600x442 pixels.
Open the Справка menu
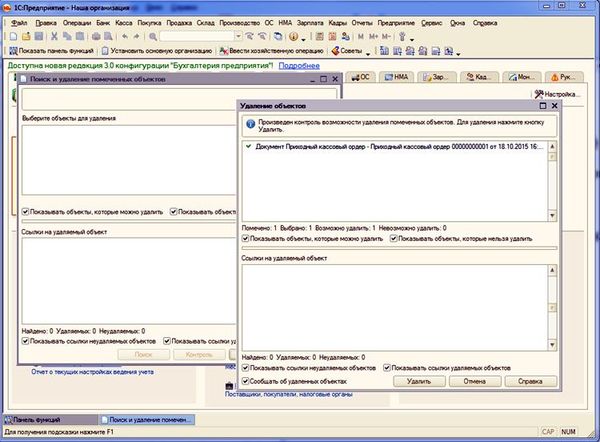coord(485,23)
